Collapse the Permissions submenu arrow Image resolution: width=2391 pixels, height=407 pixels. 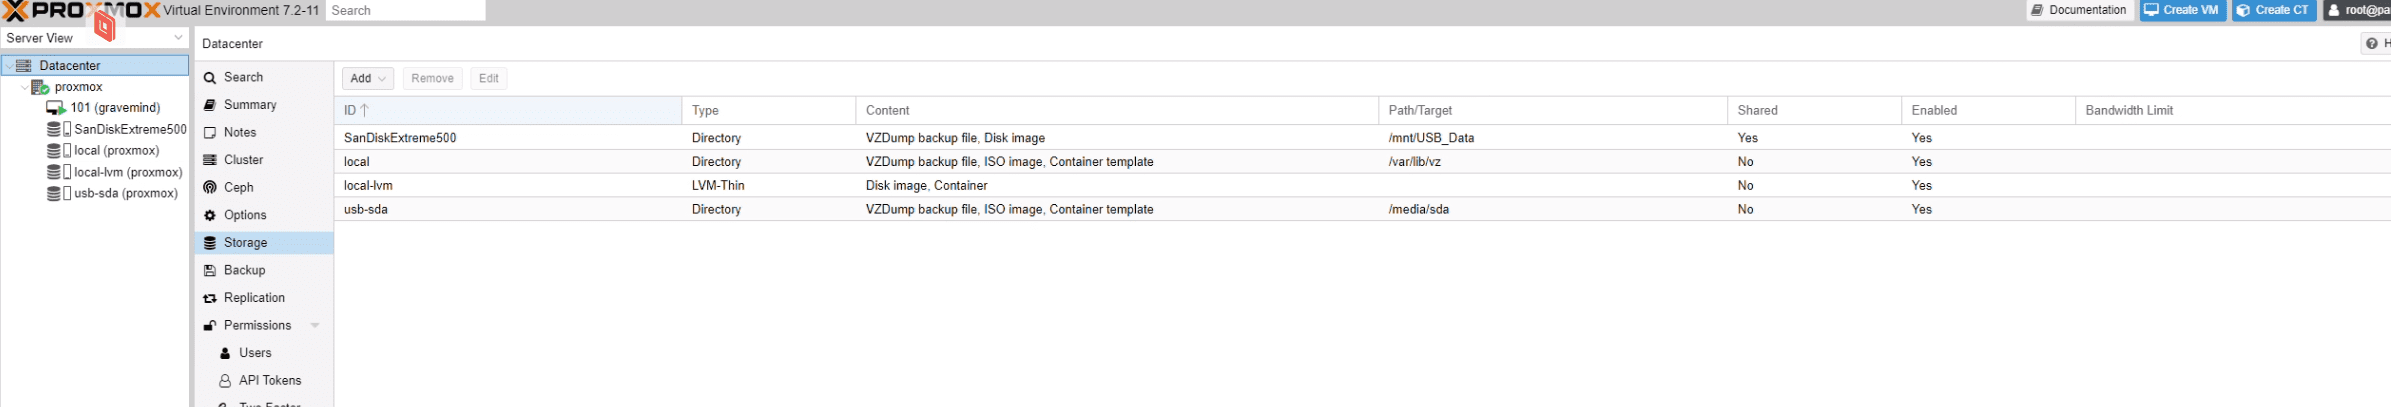point(315,325)
